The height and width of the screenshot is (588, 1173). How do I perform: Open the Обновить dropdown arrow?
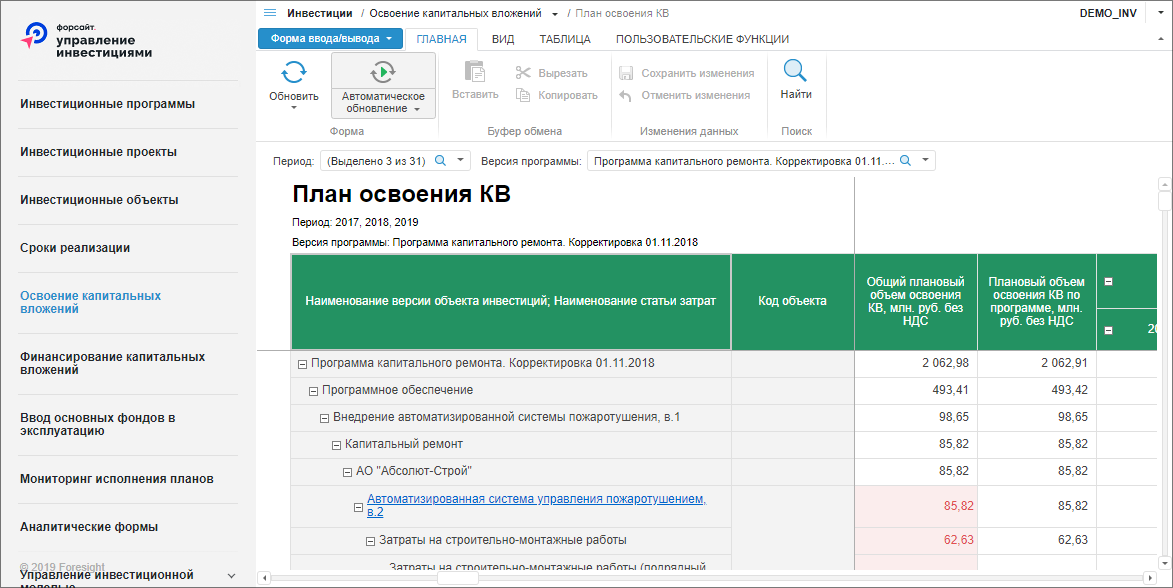(x=293, y=108)
